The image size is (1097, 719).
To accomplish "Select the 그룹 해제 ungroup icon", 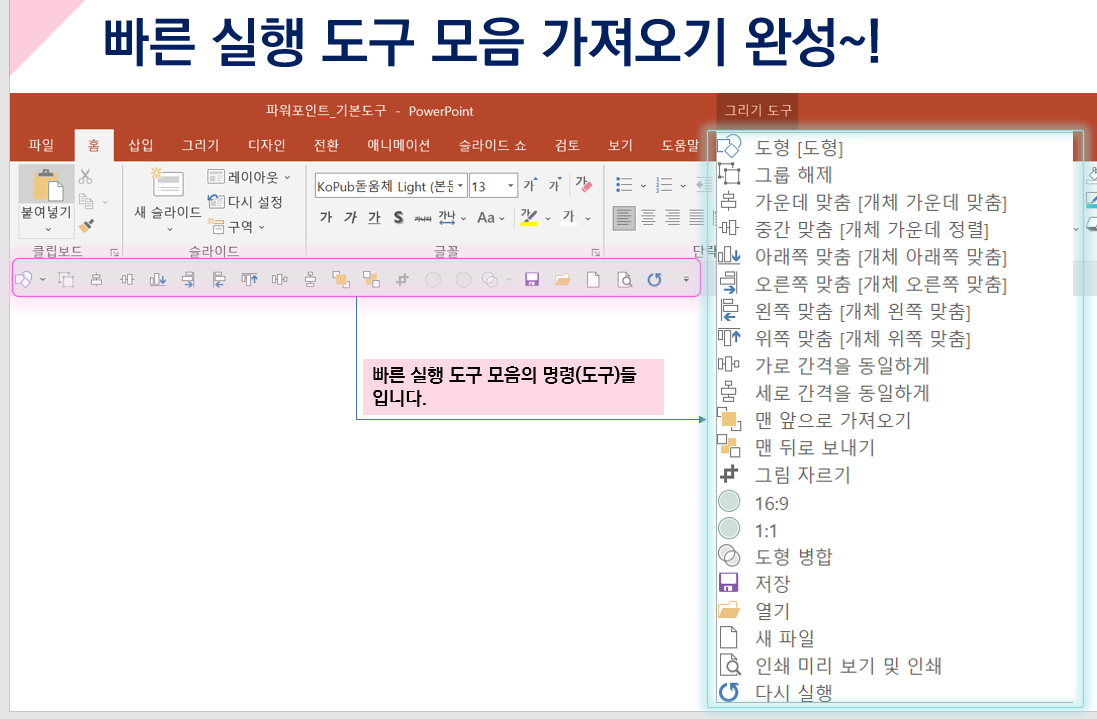I will pos(68,279).
